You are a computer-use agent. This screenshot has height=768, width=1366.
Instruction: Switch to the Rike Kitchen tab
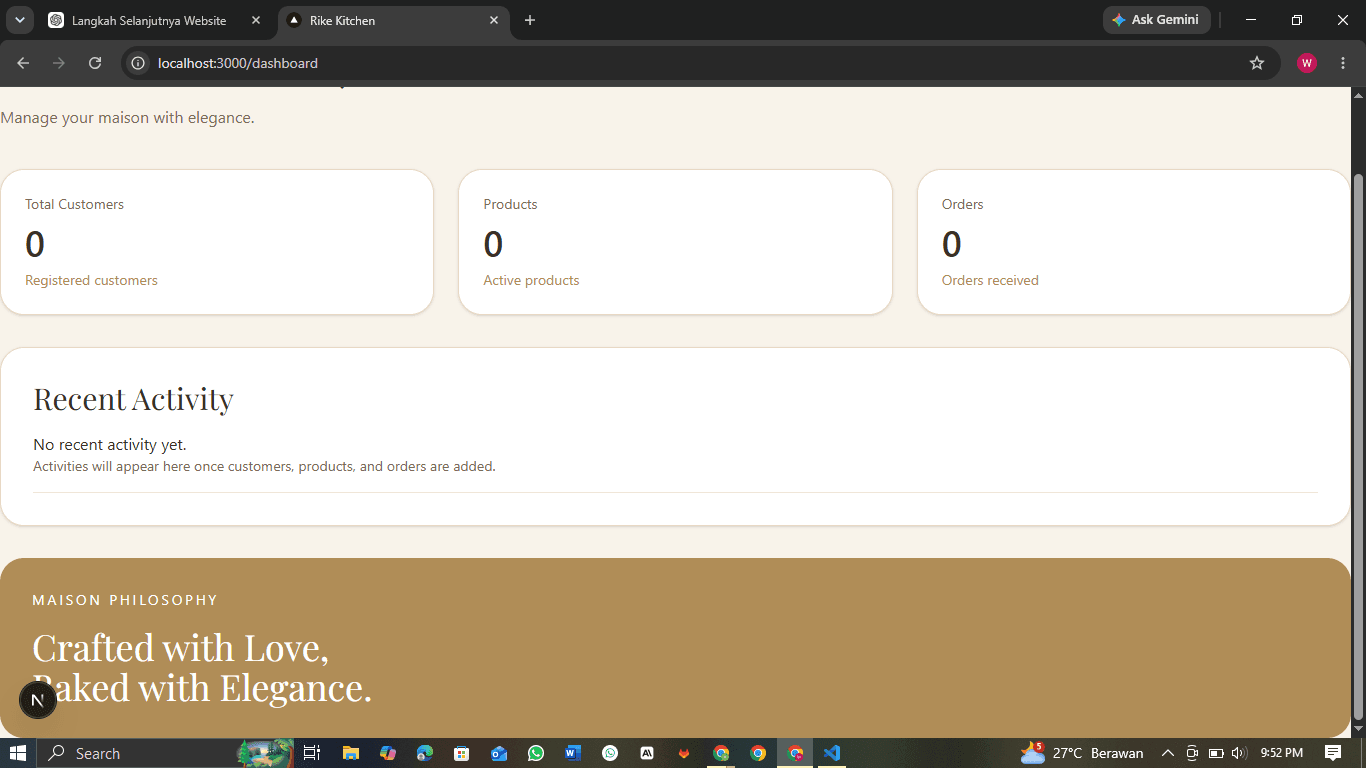(x=393, y=20)
